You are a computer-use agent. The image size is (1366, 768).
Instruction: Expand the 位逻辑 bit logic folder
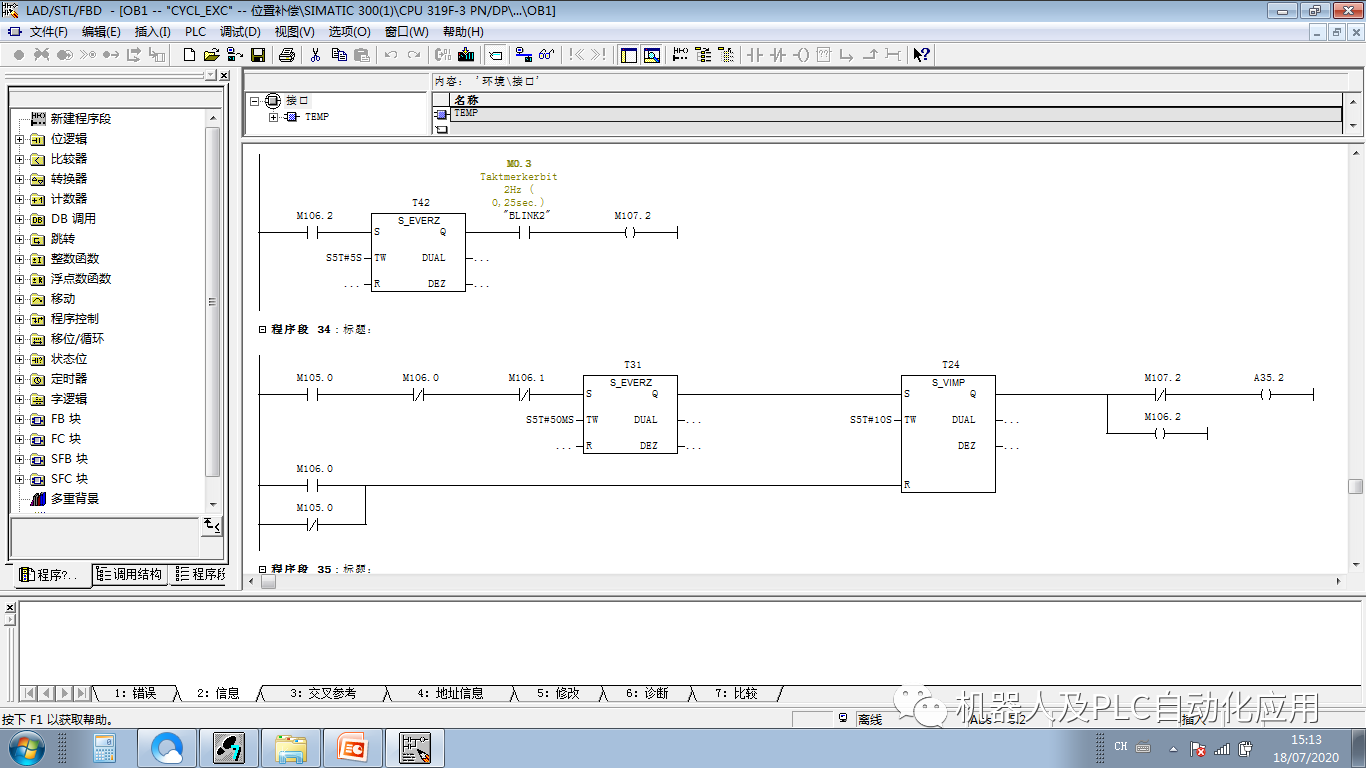(x=19, y=139)
